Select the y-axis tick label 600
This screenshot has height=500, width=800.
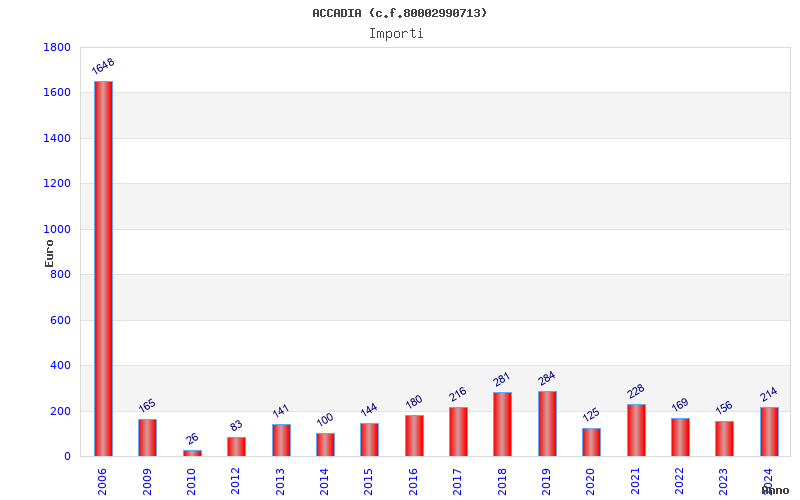tap(61, 320)
